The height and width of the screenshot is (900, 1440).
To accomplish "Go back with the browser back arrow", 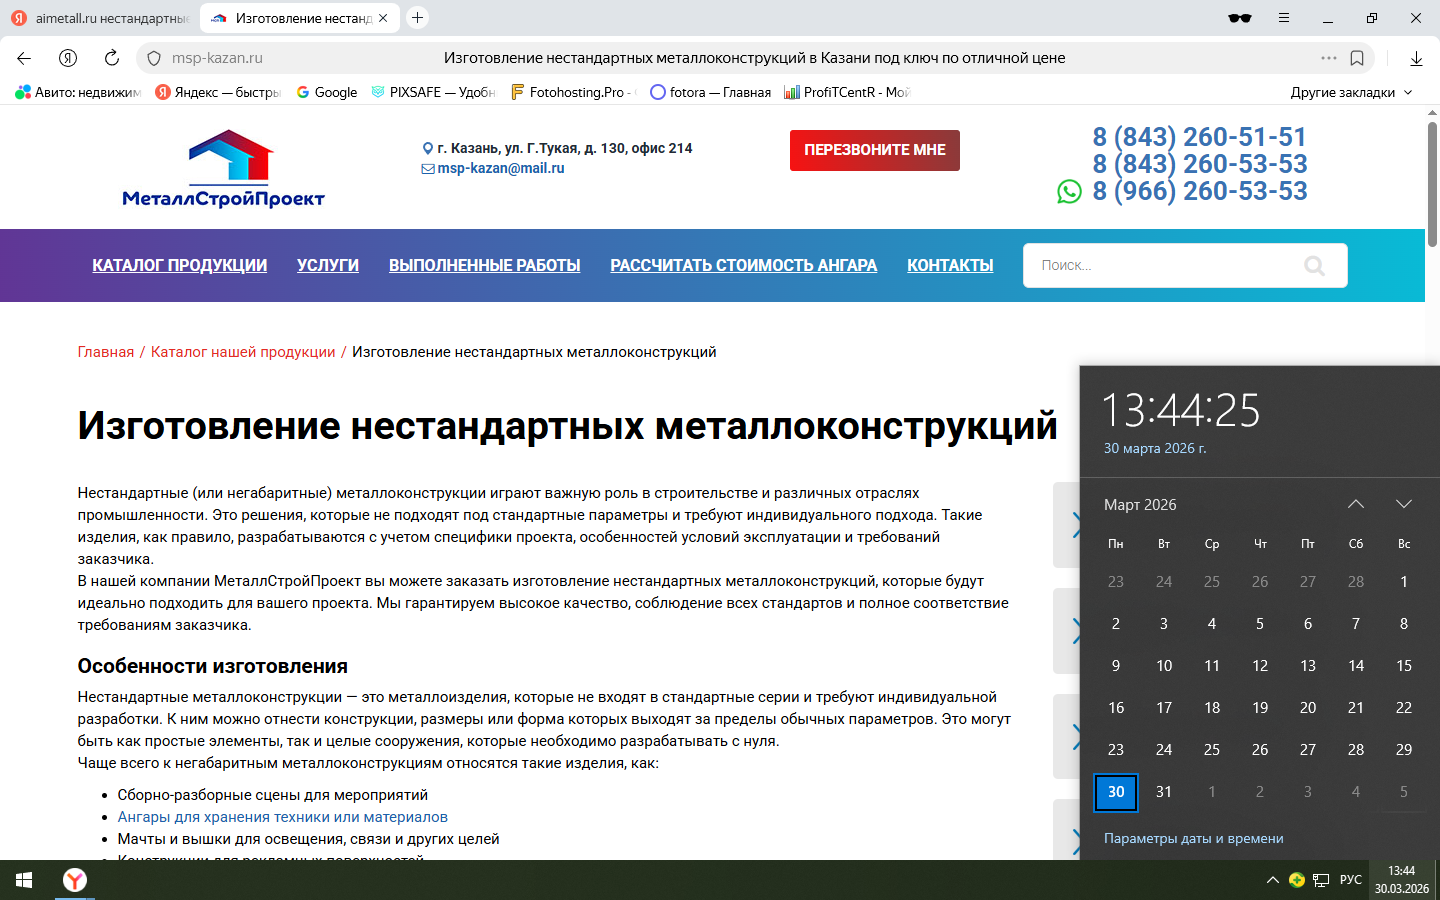I will tap(25, 58).
